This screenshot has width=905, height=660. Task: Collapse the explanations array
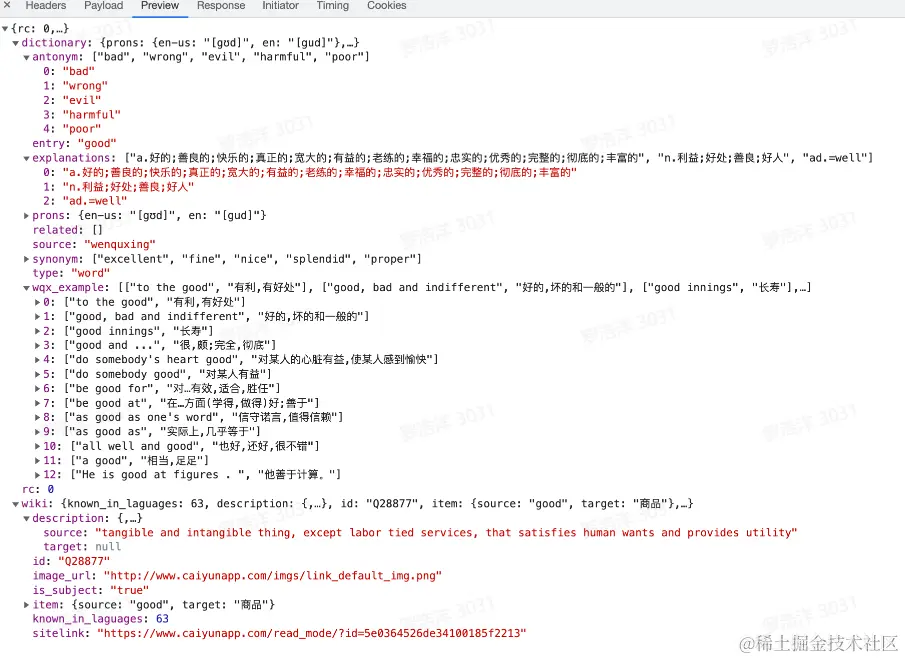point(27,158)
